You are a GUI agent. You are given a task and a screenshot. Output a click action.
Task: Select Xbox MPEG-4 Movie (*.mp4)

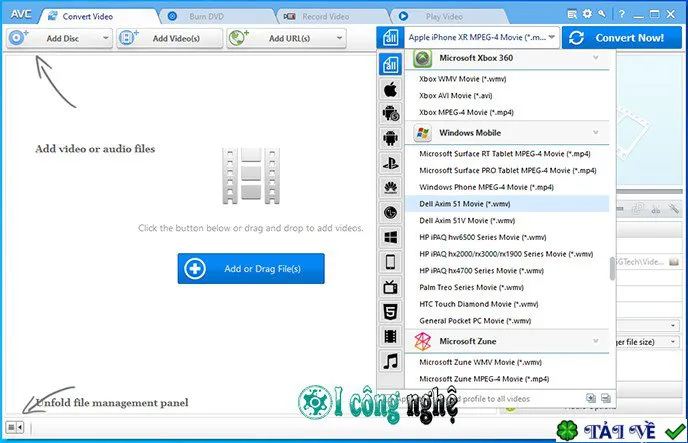coord(507,112)
